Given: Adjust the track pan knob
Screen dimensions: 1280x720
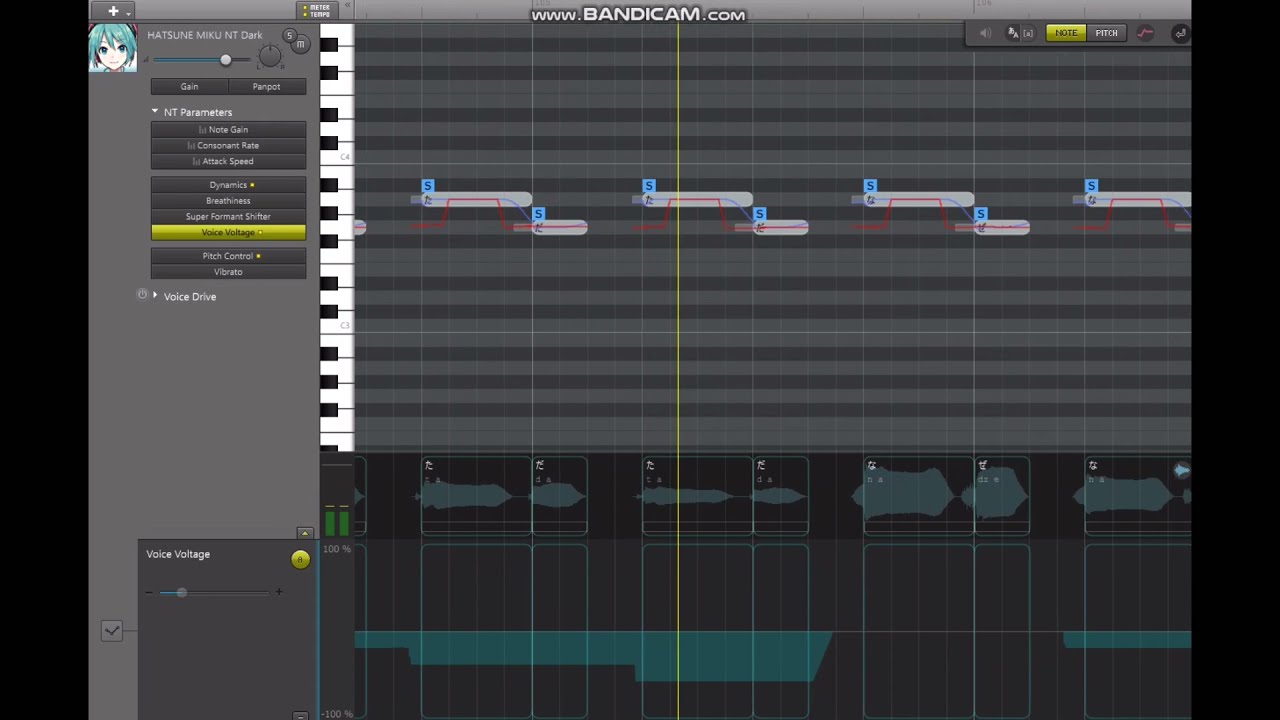Looking at the screenshot, I should (269, 55).
